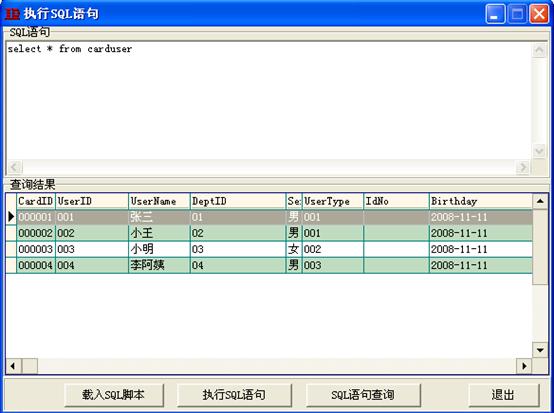Image resolution: width=554 pixels, height=413 pixels.
Task: Click inside the SQL statement text area
Action: click(269, 101)
